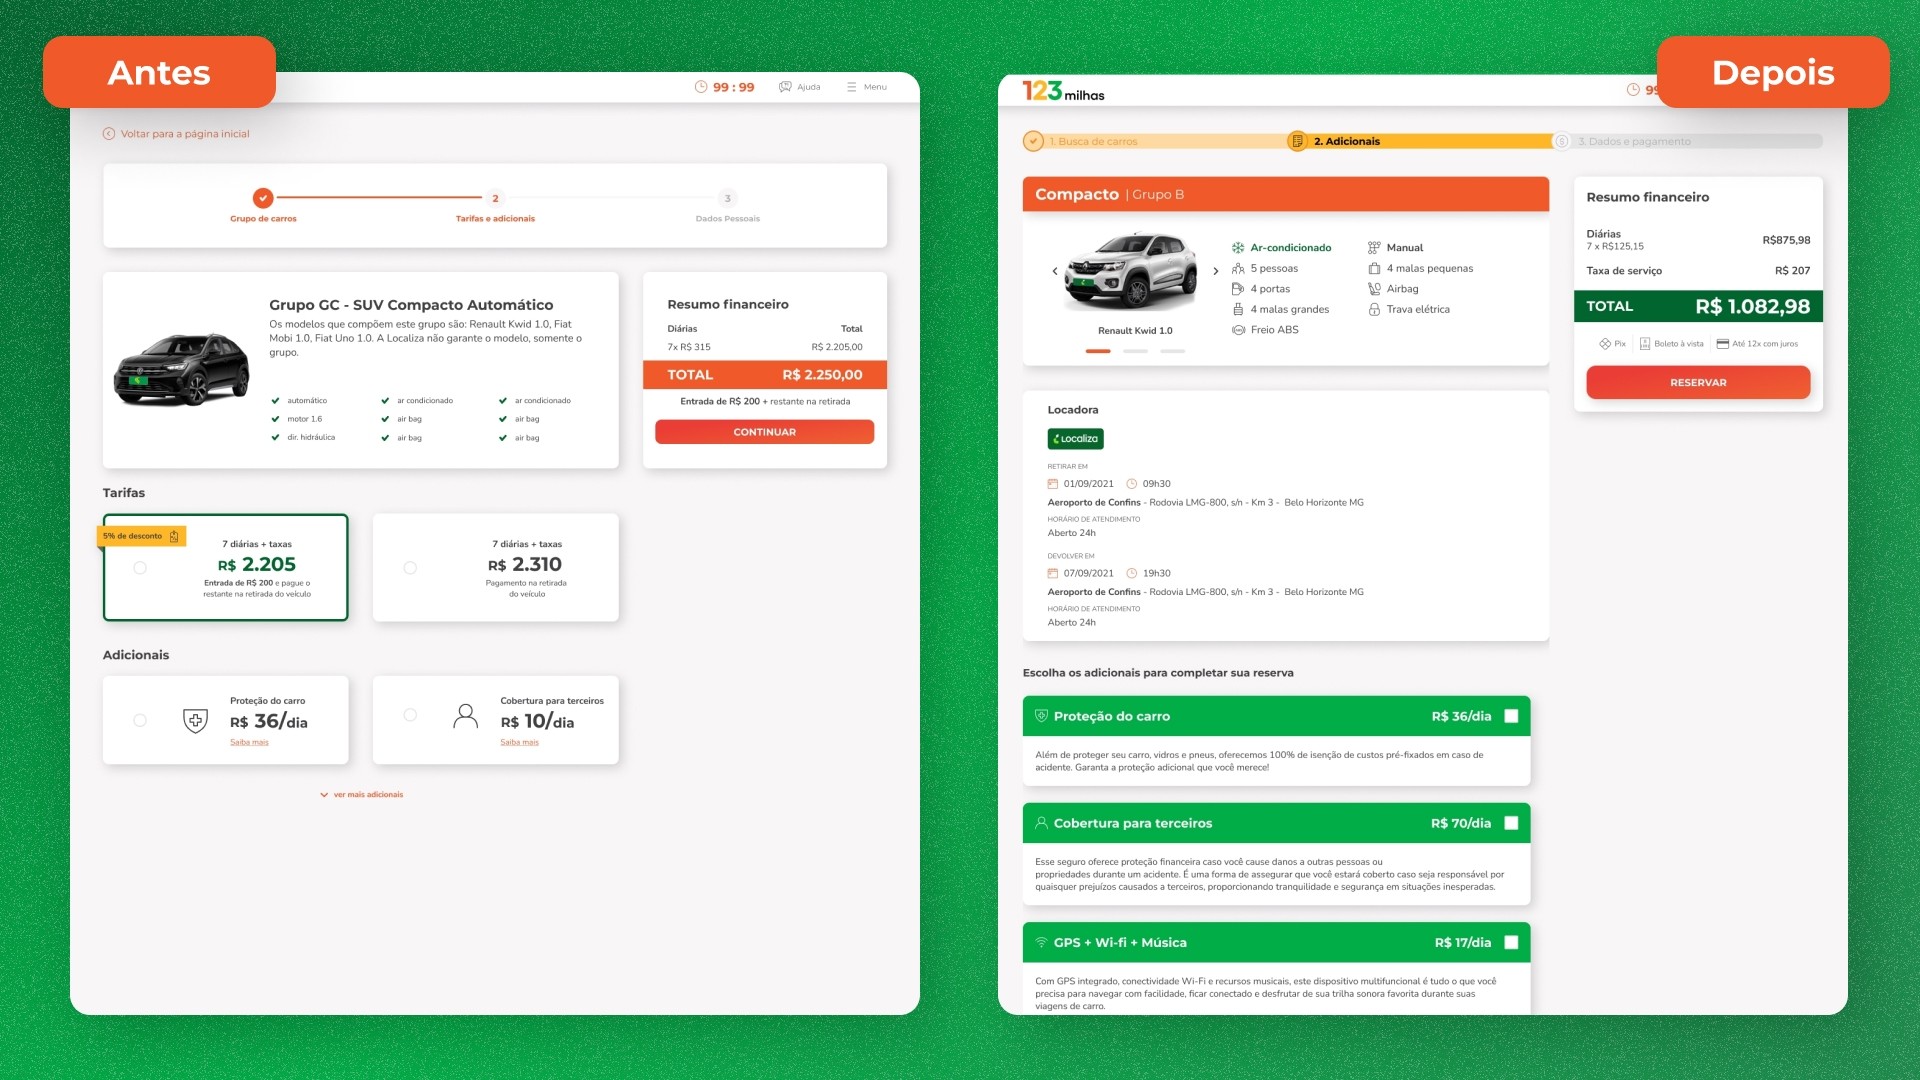This screenshot has height=1080, width=1920.
Task: Click the person icon for Cobertura para terceiros
Action: pyautogui.click(x=465, y=716)
